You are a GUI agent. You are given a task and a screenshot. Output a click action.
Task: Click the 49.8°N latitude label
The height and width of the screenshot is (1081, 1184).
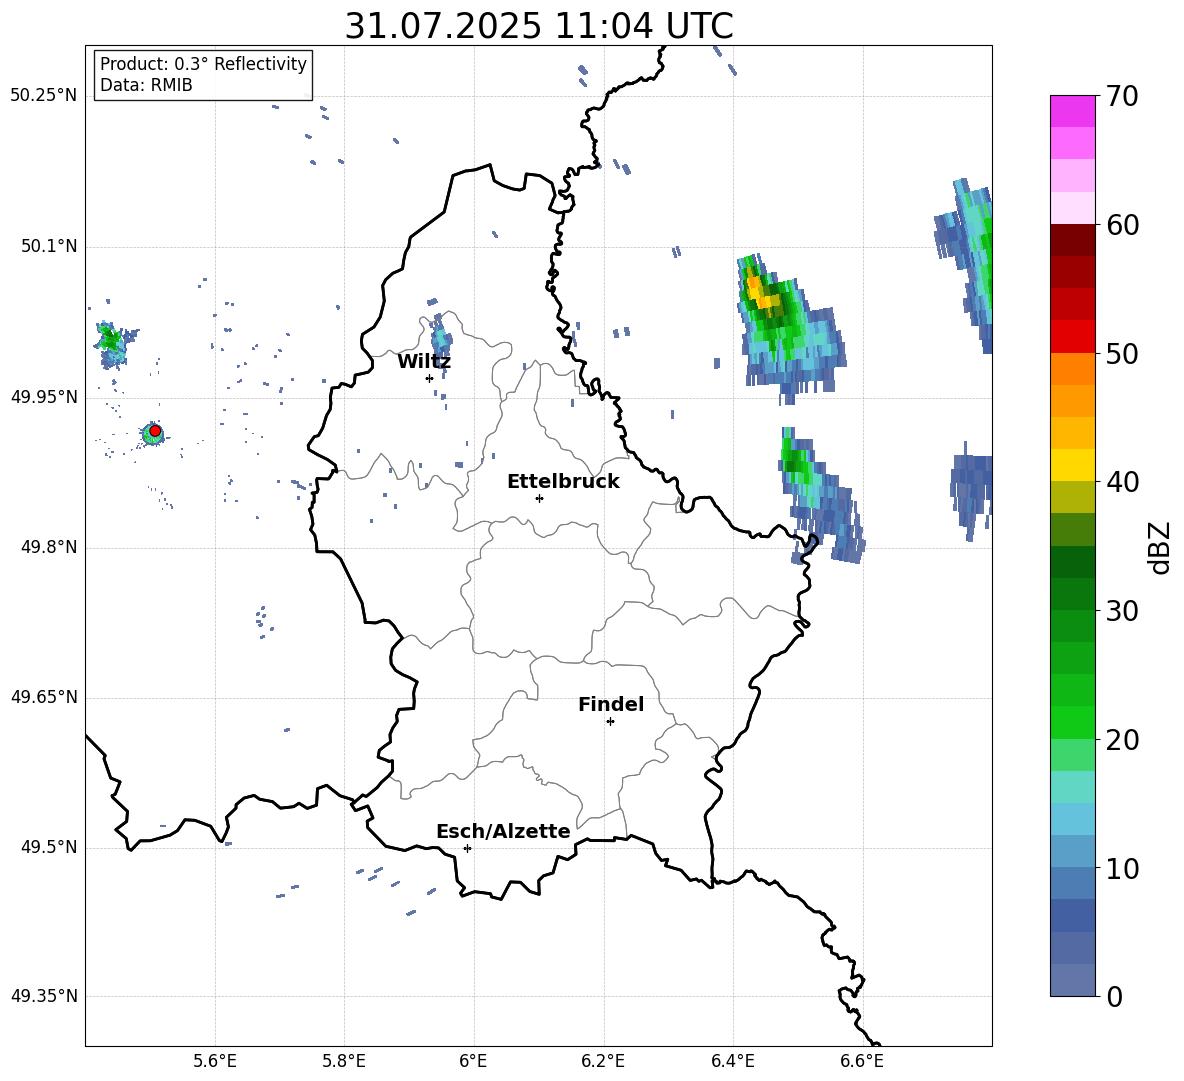pyautogui.click(x=49, y=547)
